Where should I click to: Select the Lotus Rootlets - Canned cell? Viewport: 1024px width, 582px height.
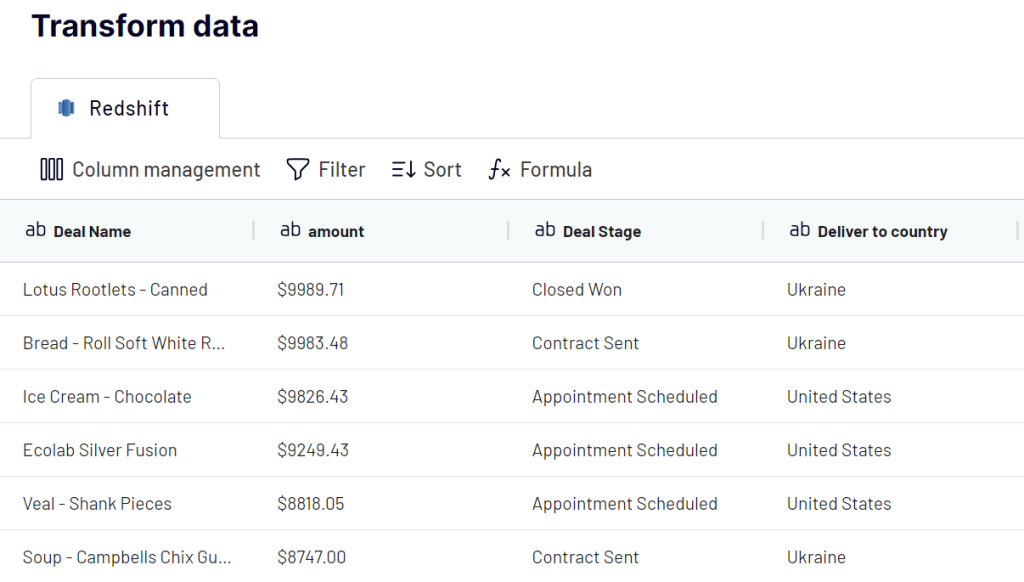(115, 289)
